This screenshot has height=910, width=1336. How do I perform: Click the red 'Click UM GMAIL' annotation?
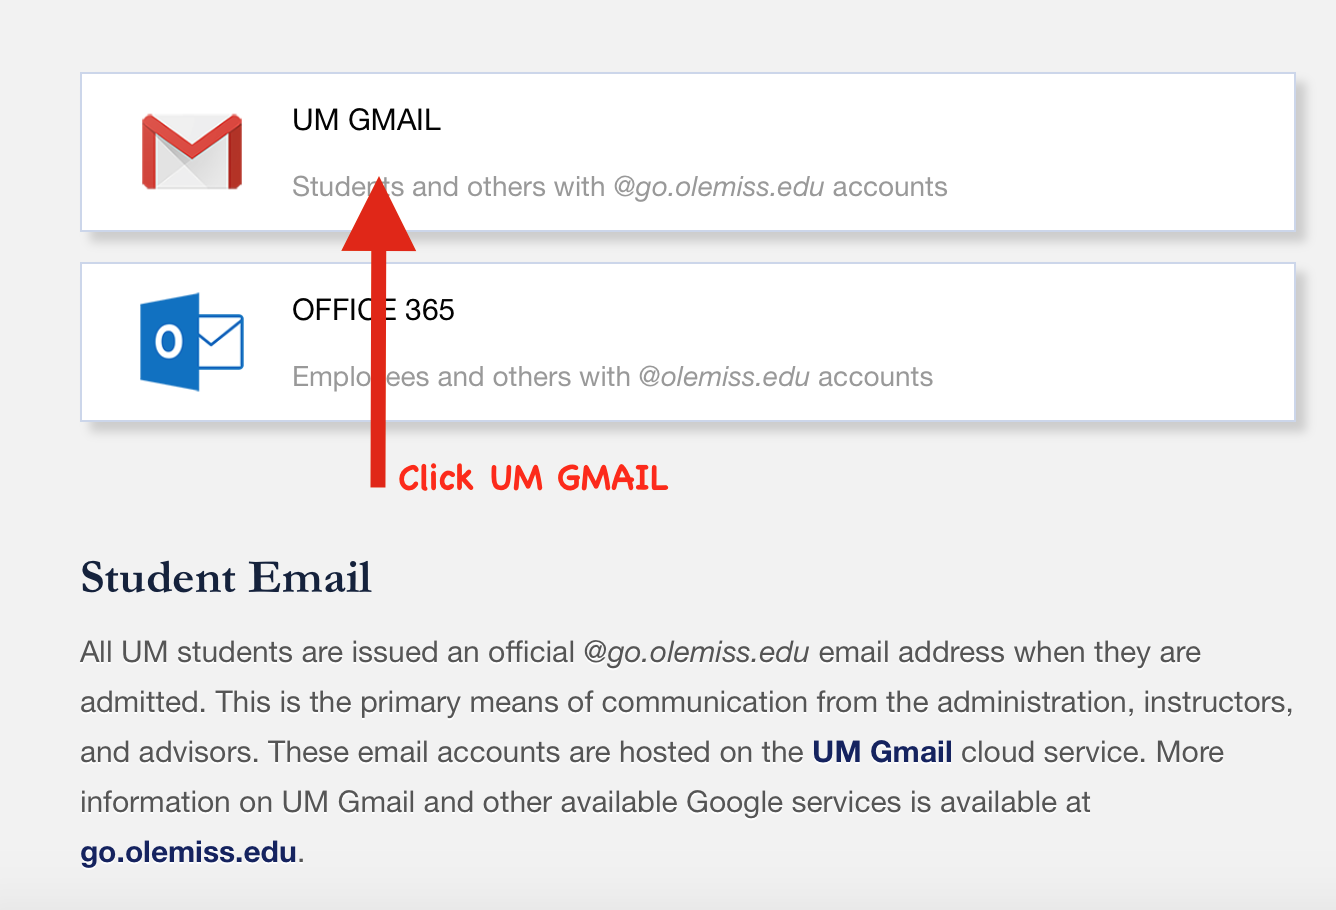[x=533, y=478]
